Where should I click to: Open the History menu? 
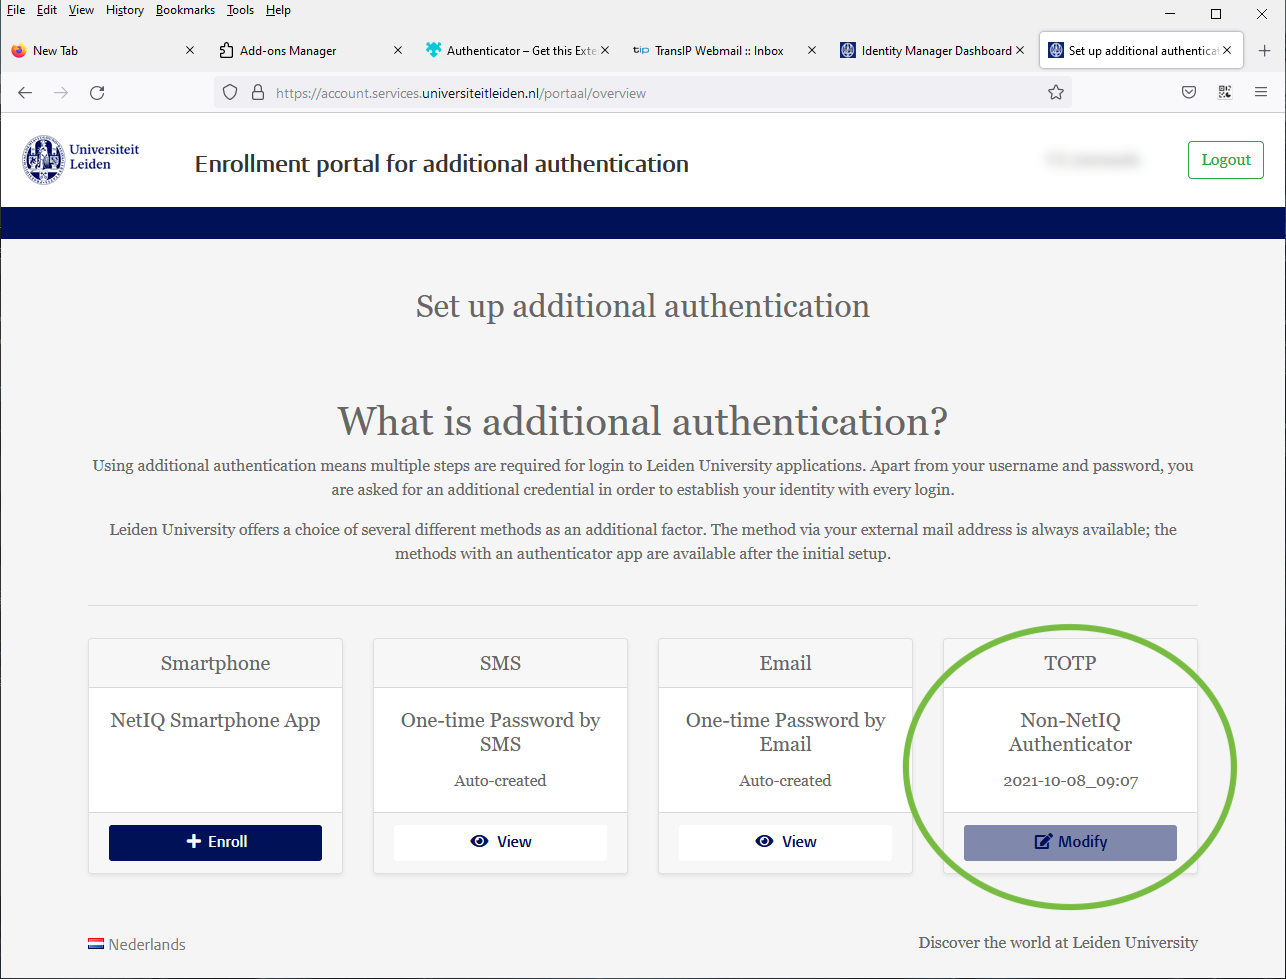[125, 10]
